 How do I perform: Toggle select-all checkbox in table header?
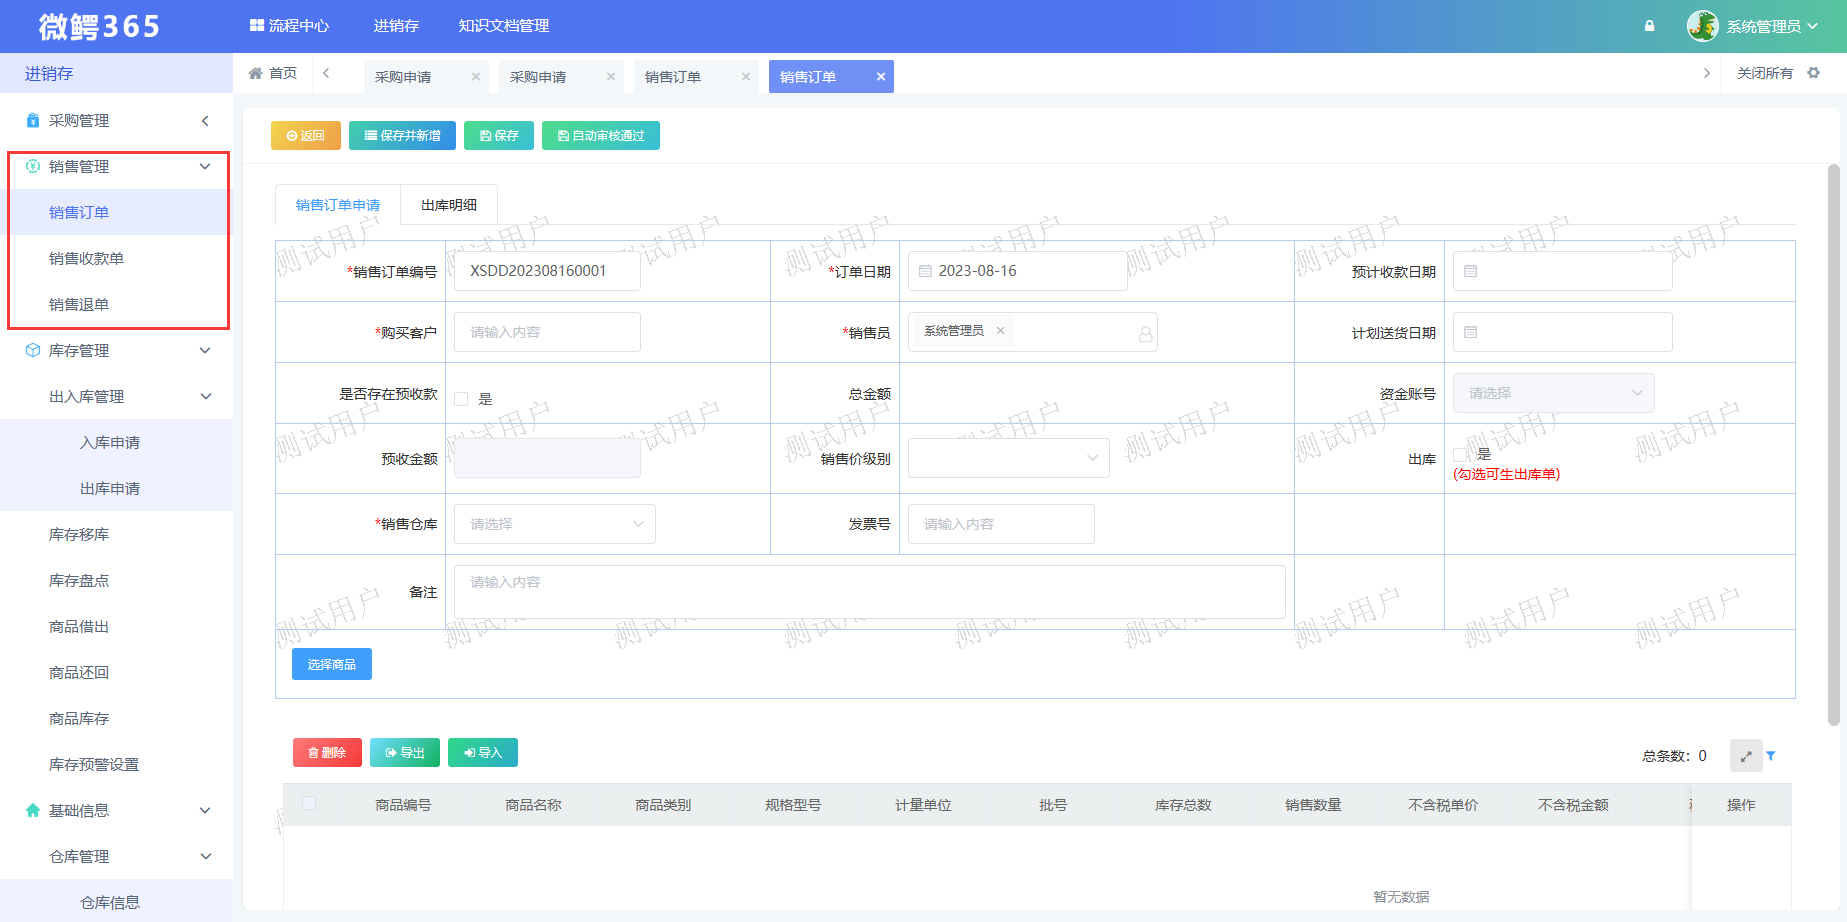309,804
